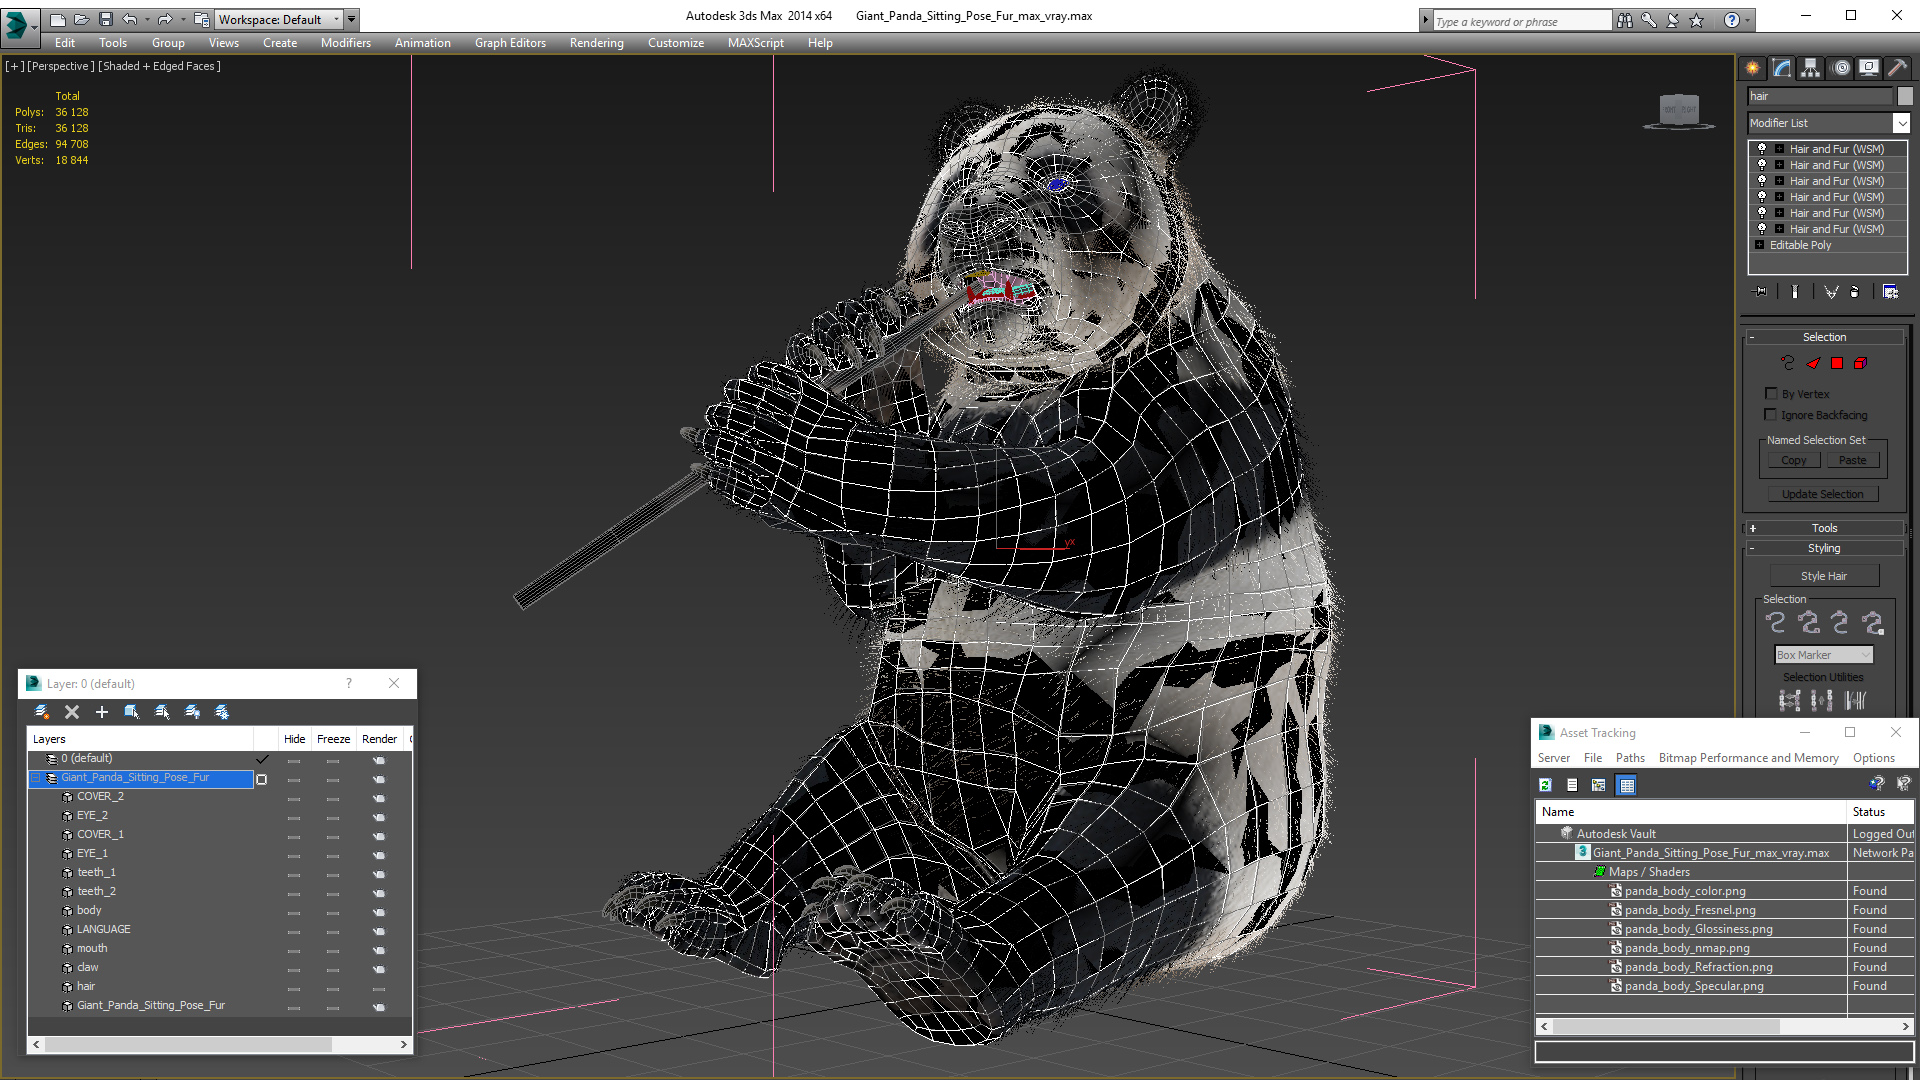The image size is (1920, 1080).
Task: Click the Style Hair button
Action: (x=1823, y=576)
